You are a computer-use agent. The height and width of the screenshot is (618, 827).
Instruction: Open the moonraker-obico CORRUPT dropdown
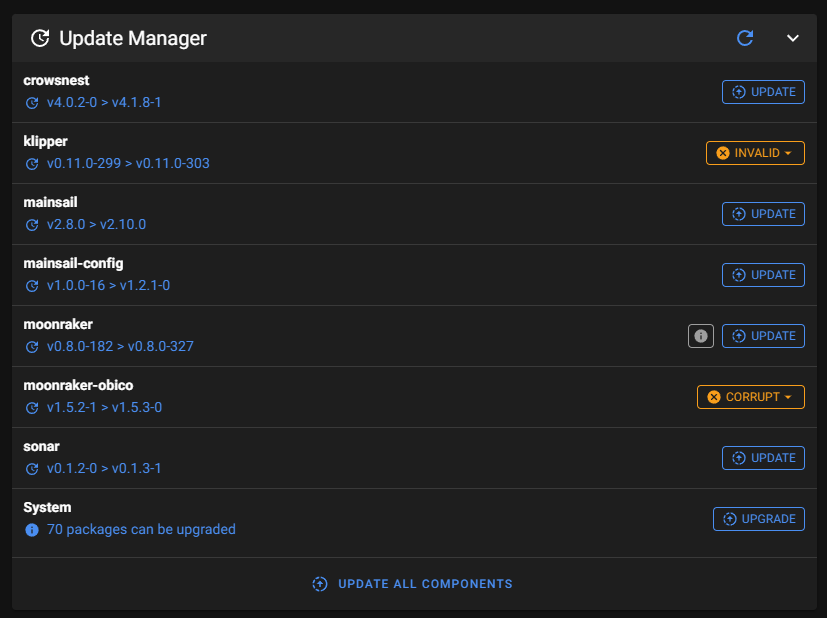coord(751,397)
